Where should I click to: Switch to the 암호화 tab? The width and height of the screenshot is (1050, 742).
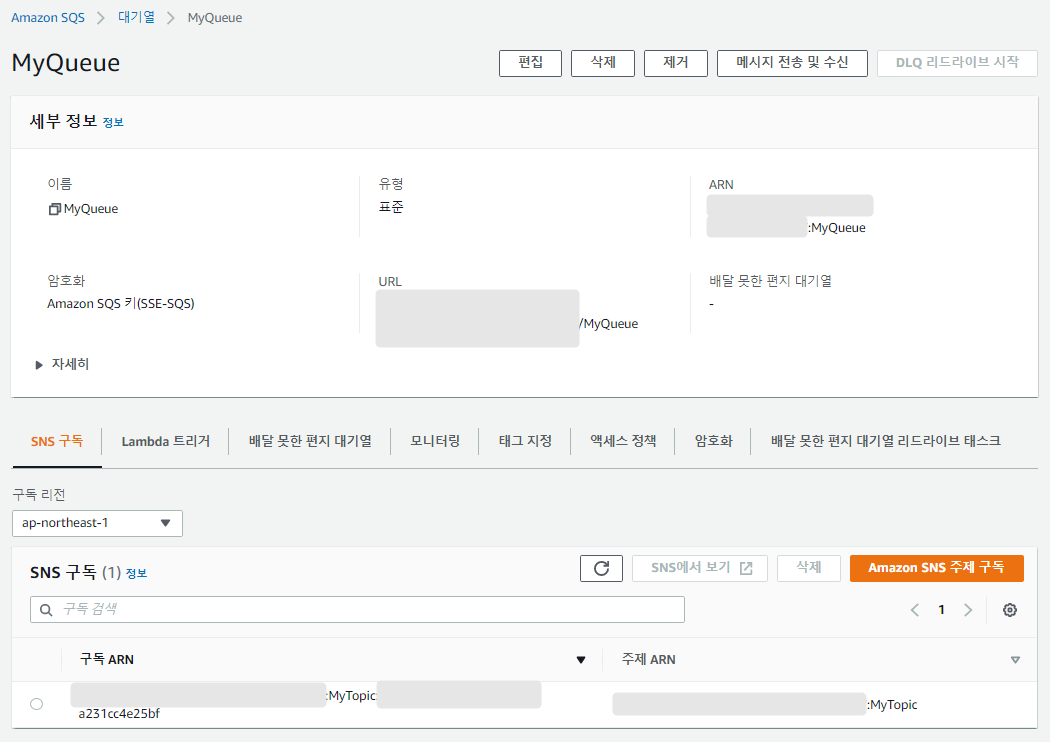[713, 441]
